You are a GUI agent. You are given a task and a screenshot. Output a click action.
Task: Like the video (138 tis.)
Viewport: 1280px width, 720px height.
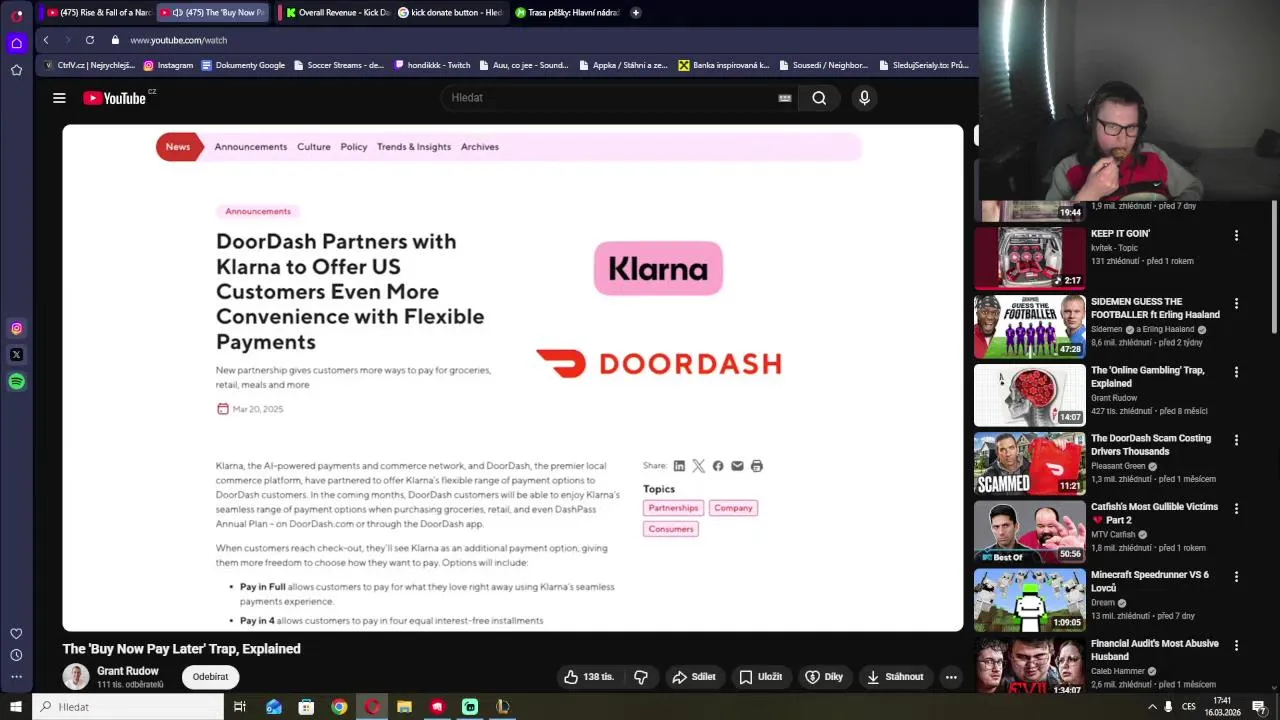589,677
